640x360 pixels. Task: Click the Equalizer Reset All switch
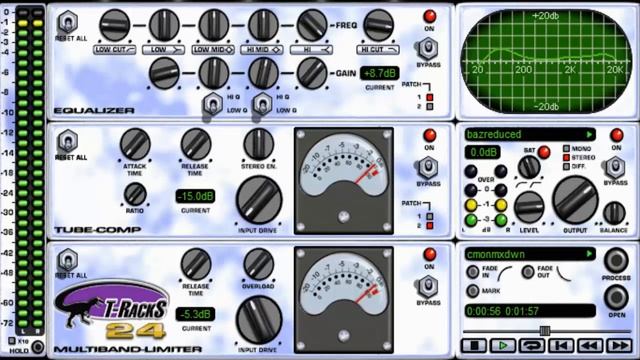pyautogui.click(x=68, y=22)
